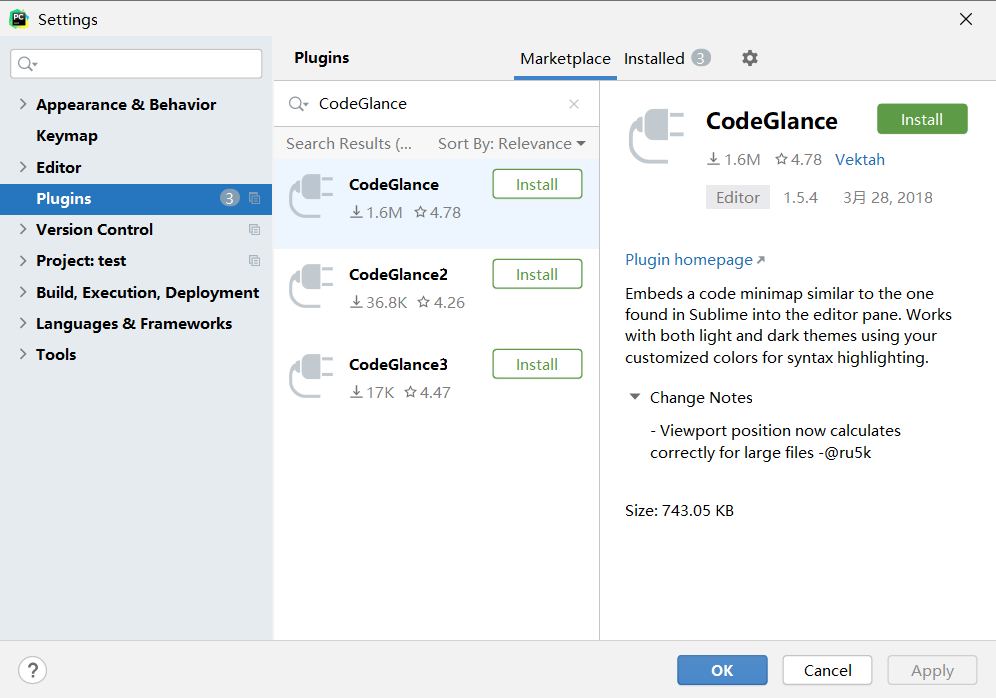Click the Plugins badge showing 3
Viewport: 996px width, 698px height.
pyautogui.click(x=230, y=198)
